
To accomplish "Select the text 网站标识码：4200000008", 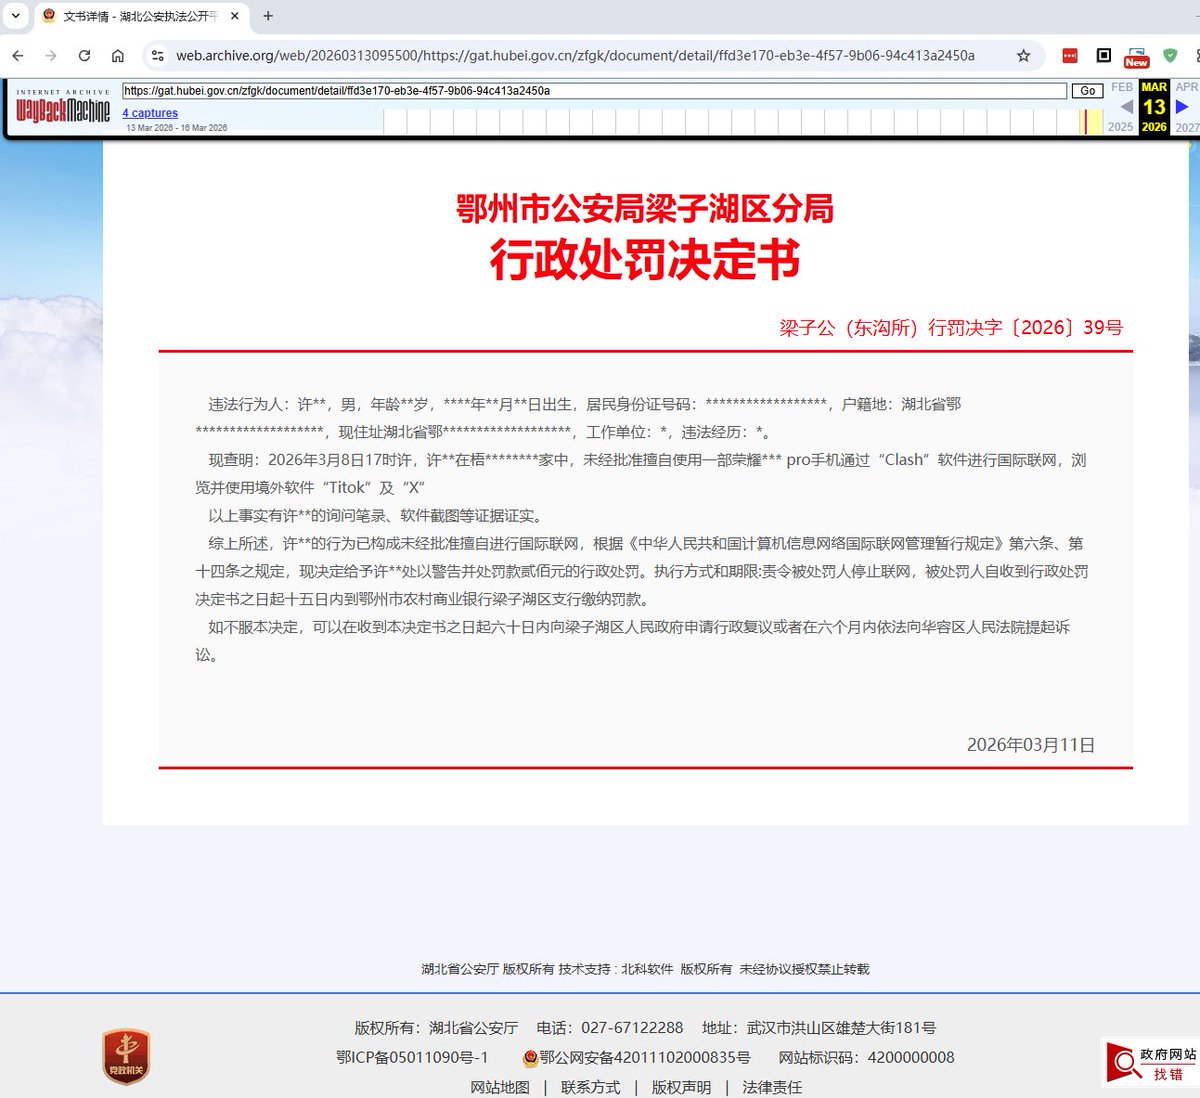I will (866, 1058).
